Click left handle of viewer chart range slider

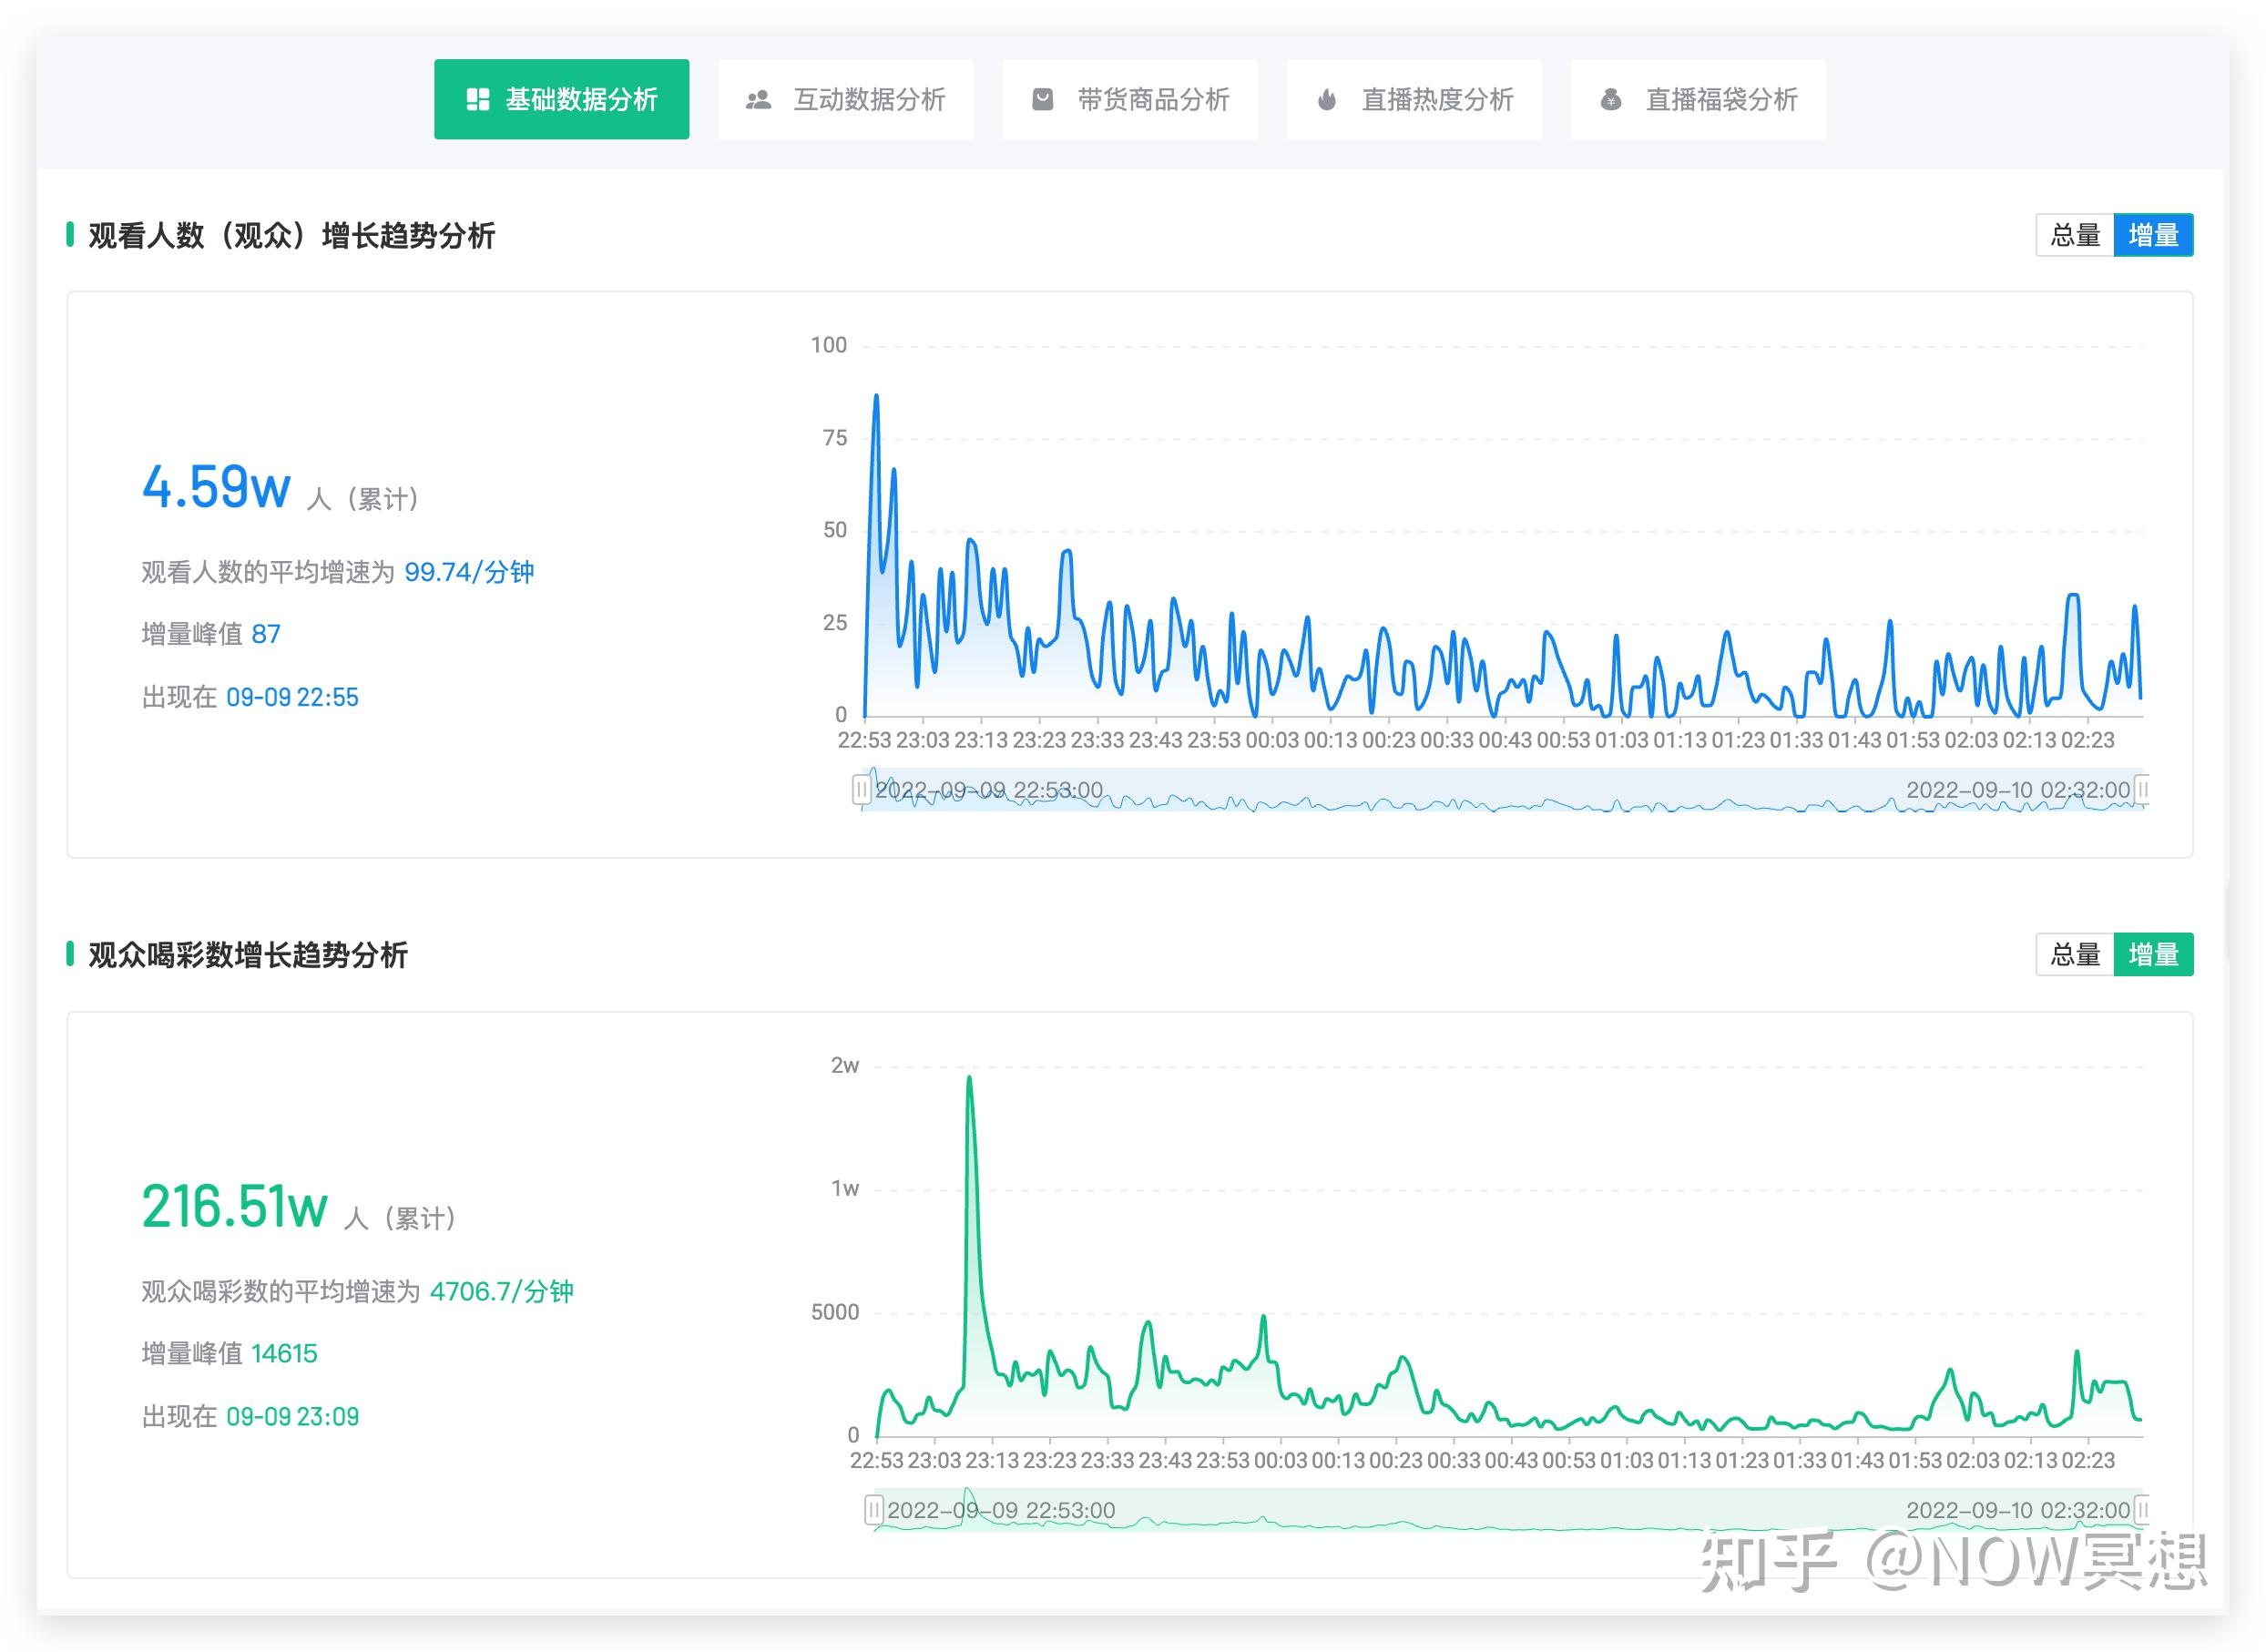tap(861, 789)
